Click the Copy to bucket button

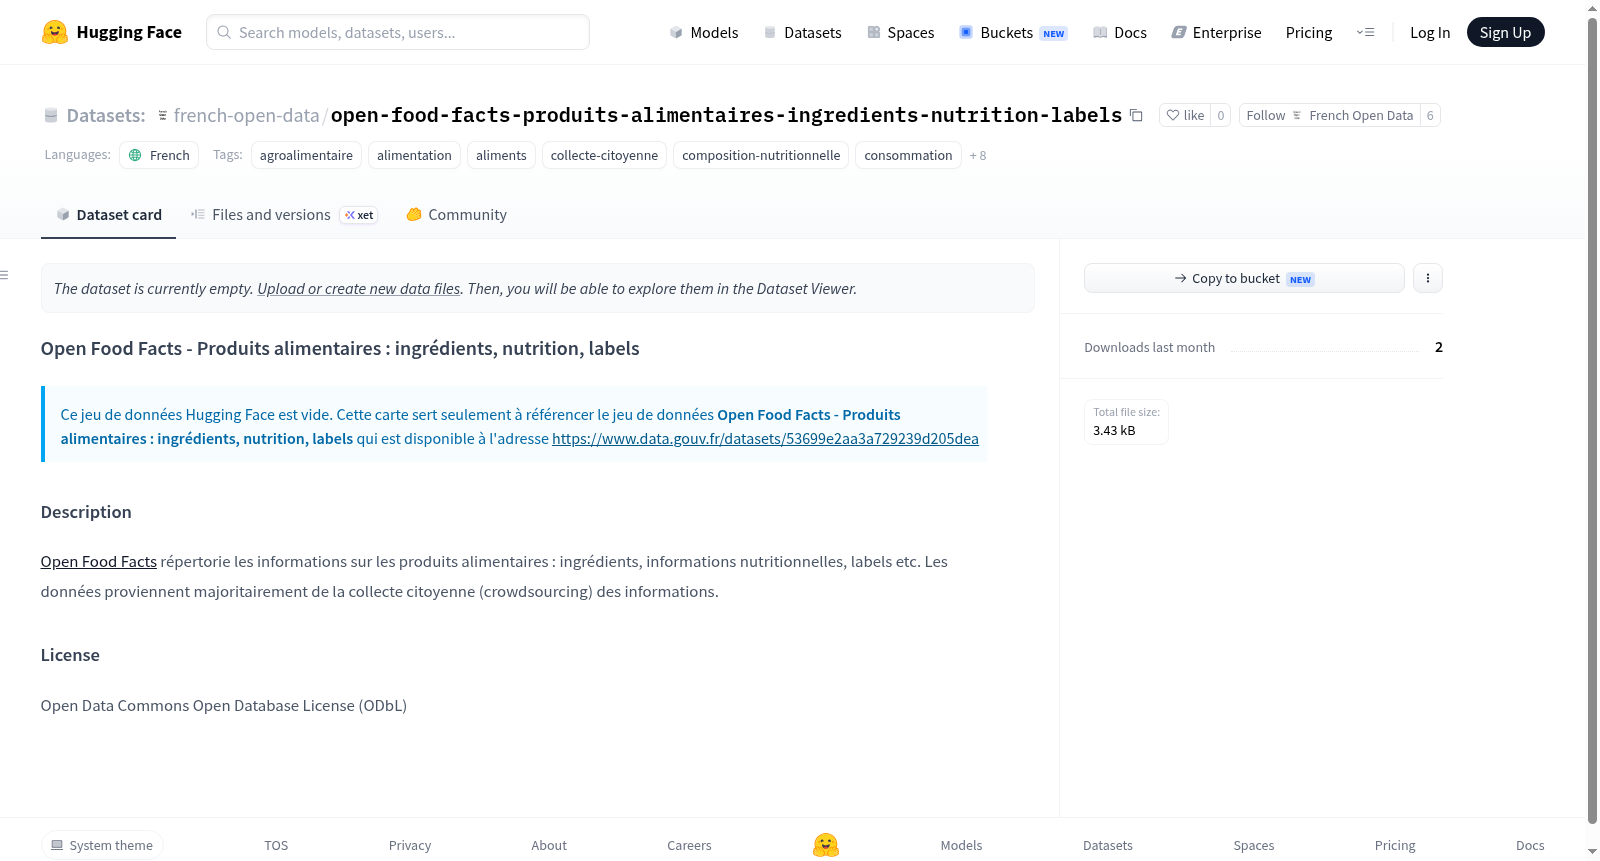1244,278
